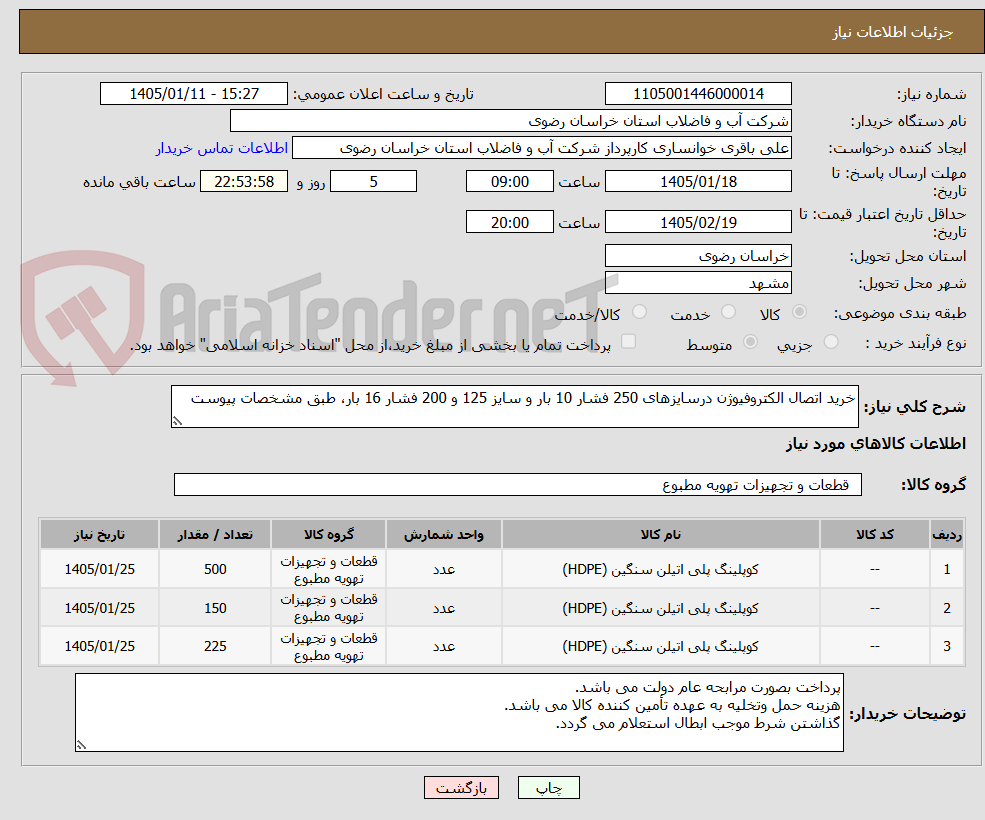Image resolution: width=985 pixels, height=820 pixels.
Task: Click the need number field 1105001446000014
Action: coord(698,94)
